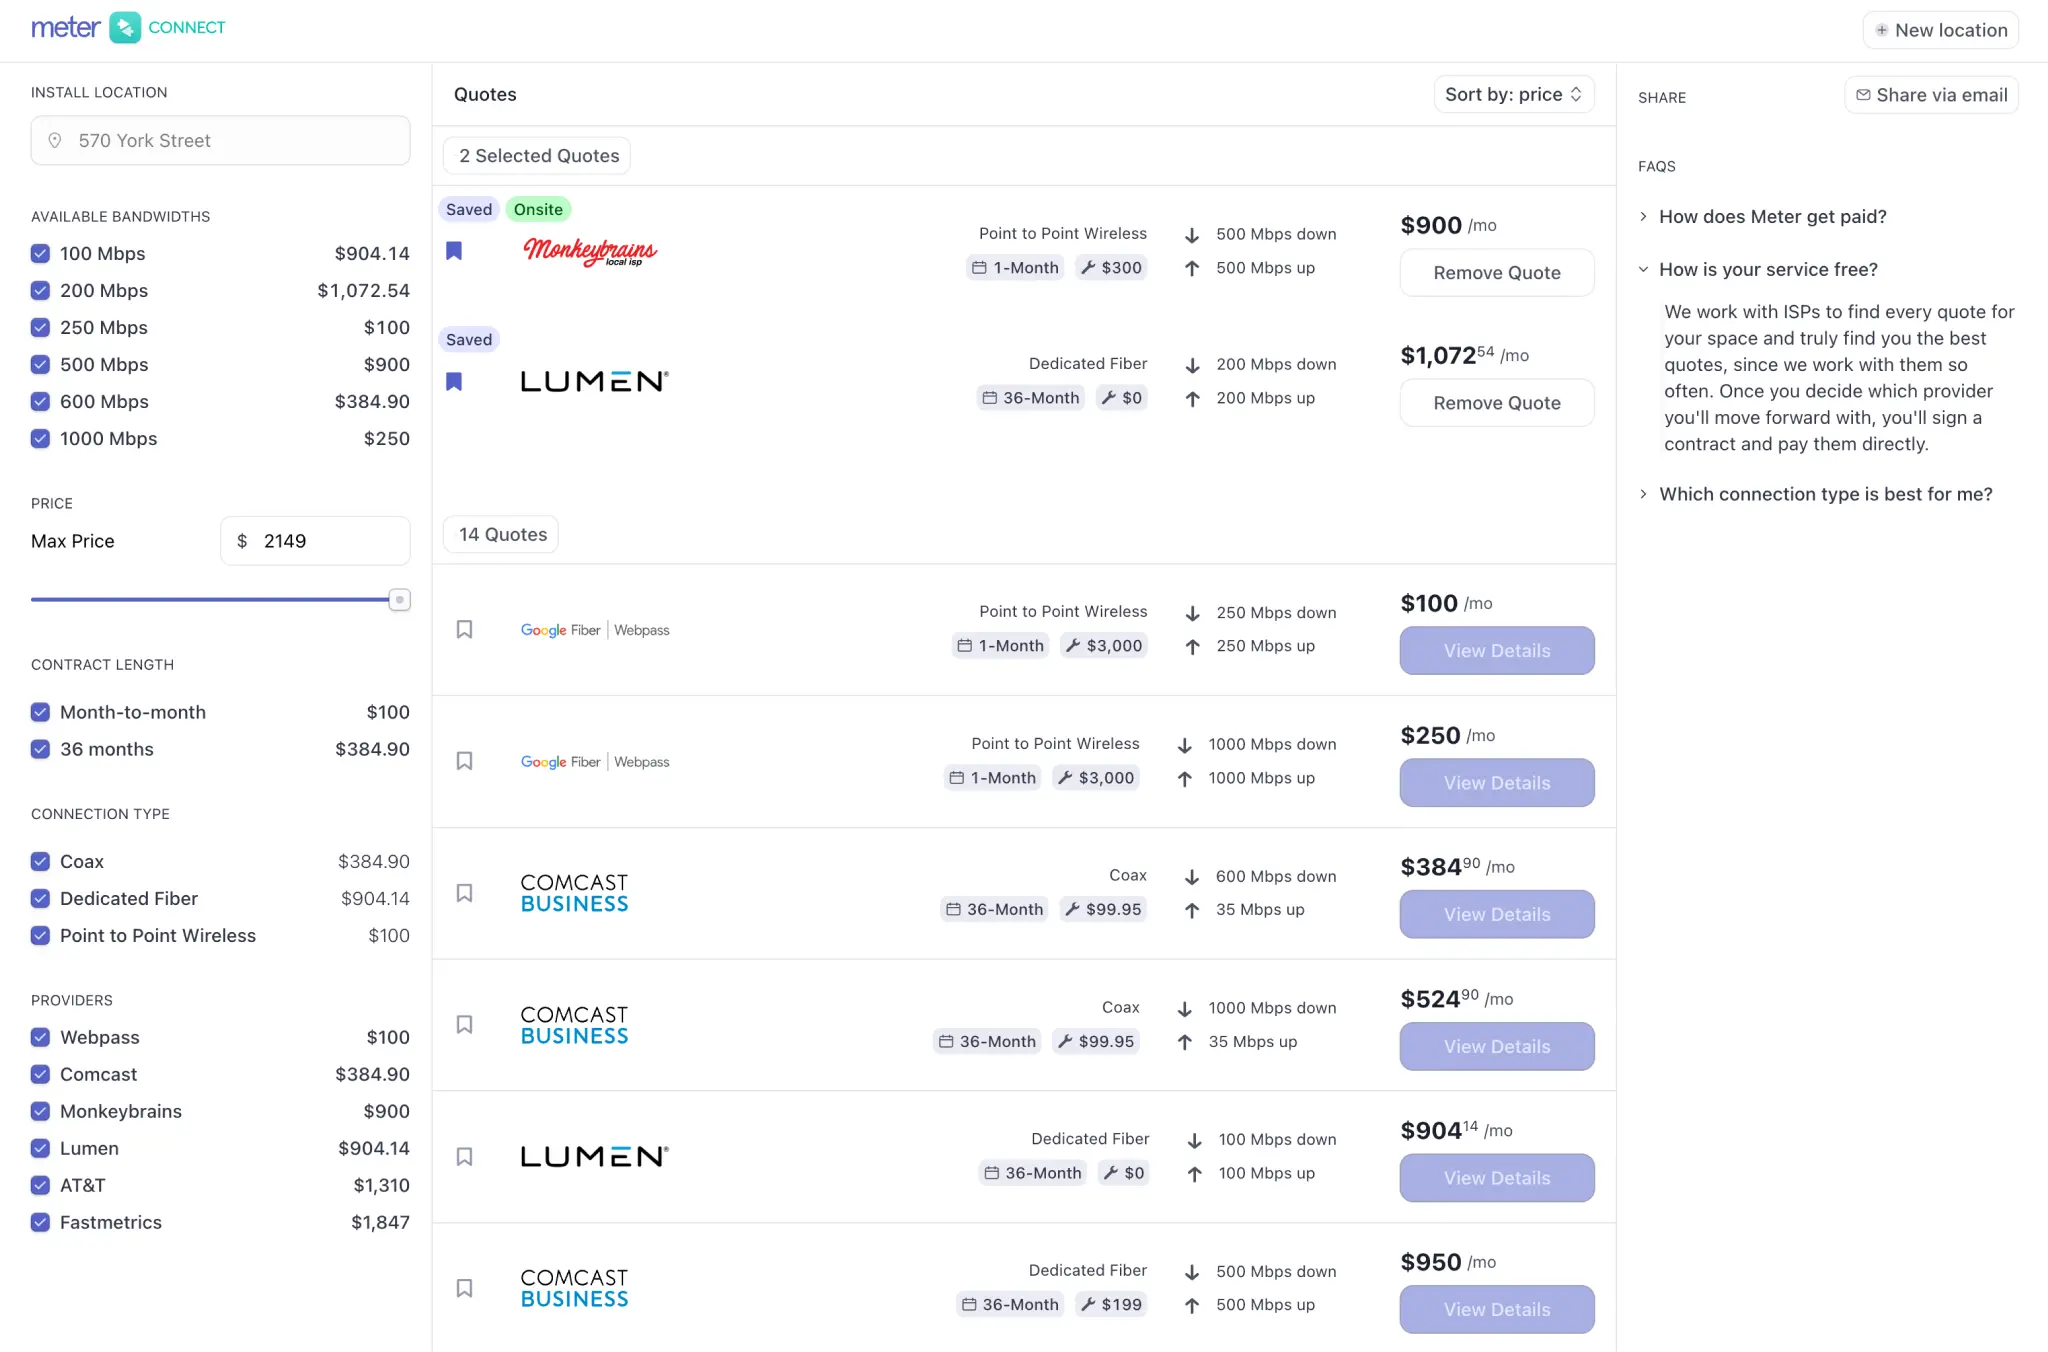Click the 36-Month tag on Comcast $950 quote
The height and width of the screenshot is (1352, 2048).
tap(1010, 1304)
